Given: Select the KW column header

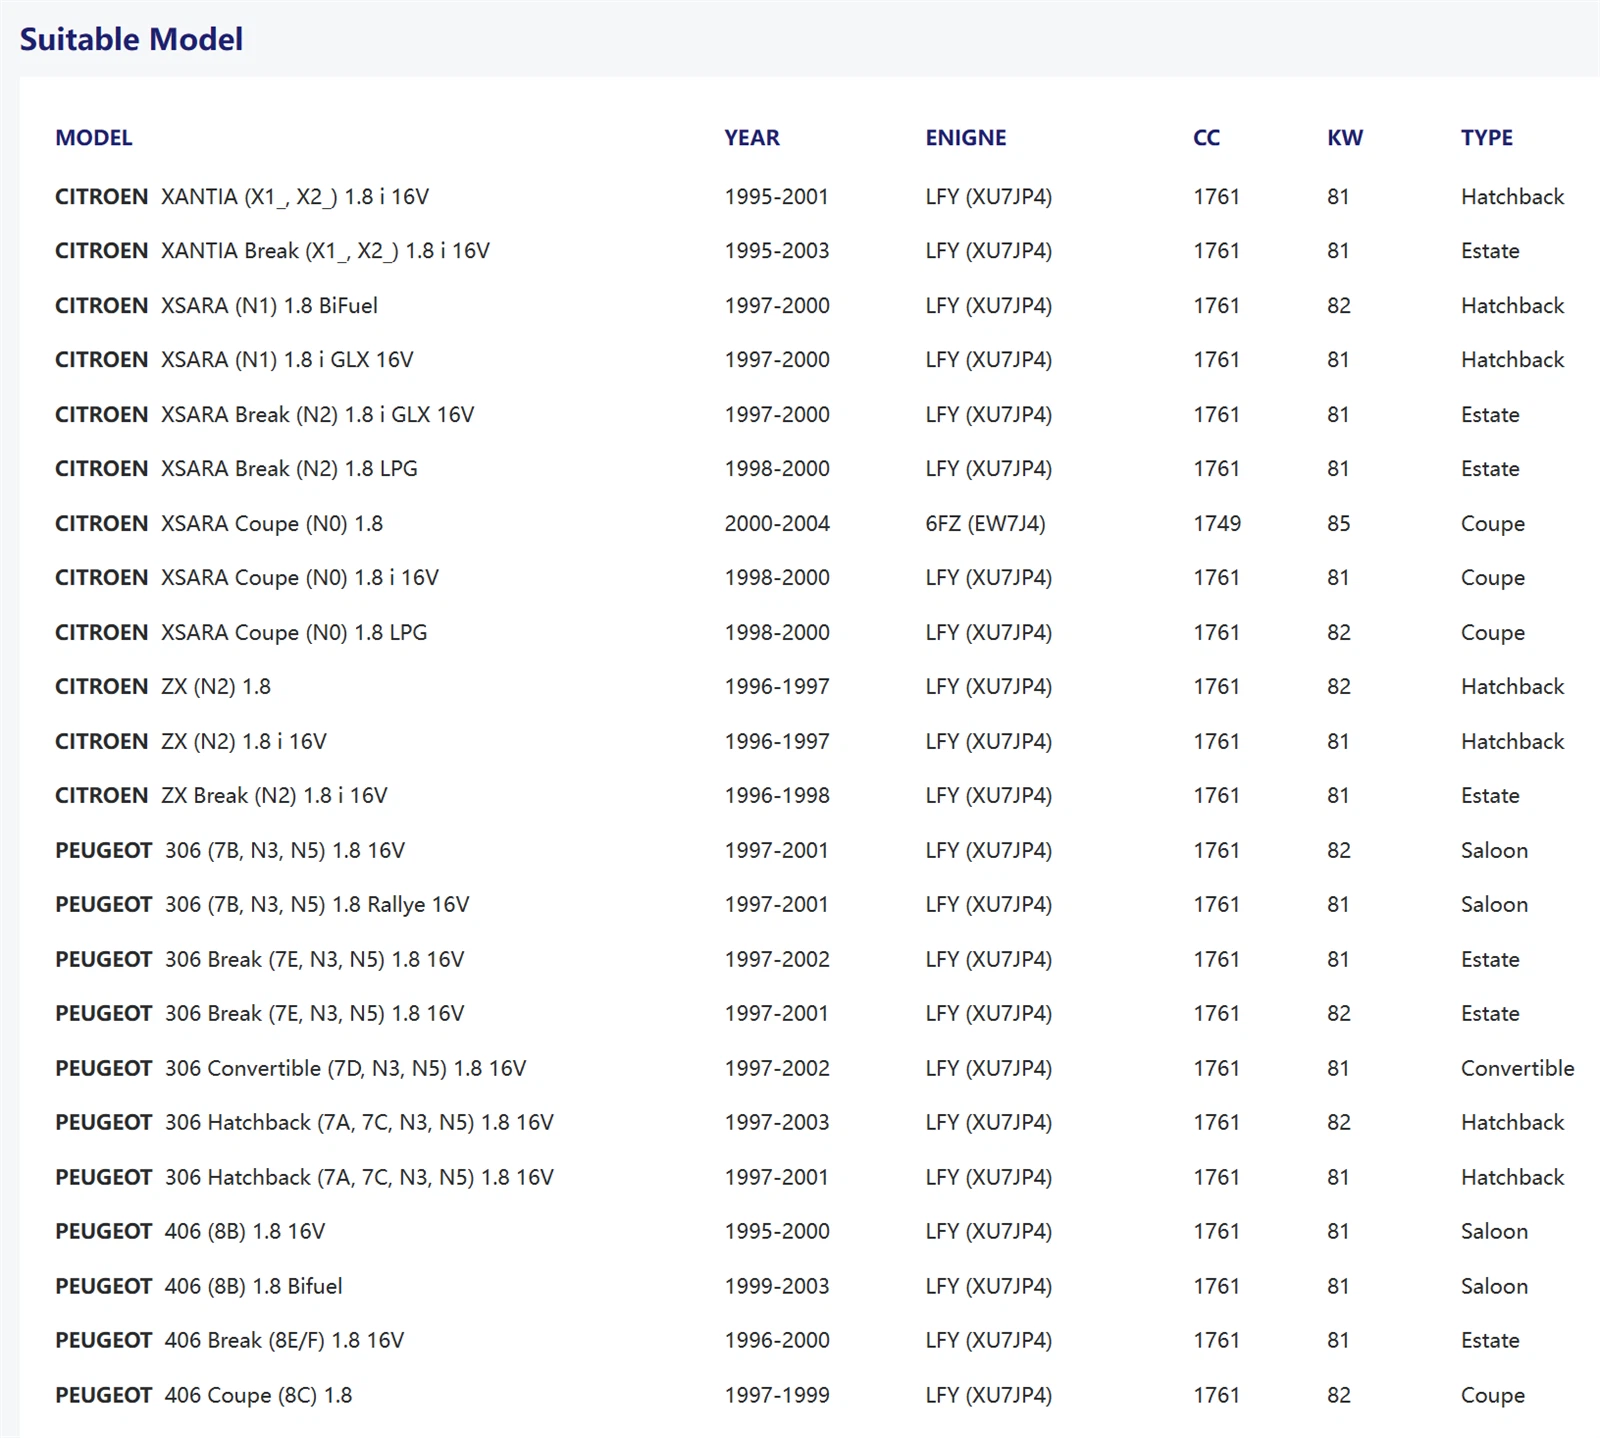Looking at the screenshot, I should click(x=1345, y=138).
